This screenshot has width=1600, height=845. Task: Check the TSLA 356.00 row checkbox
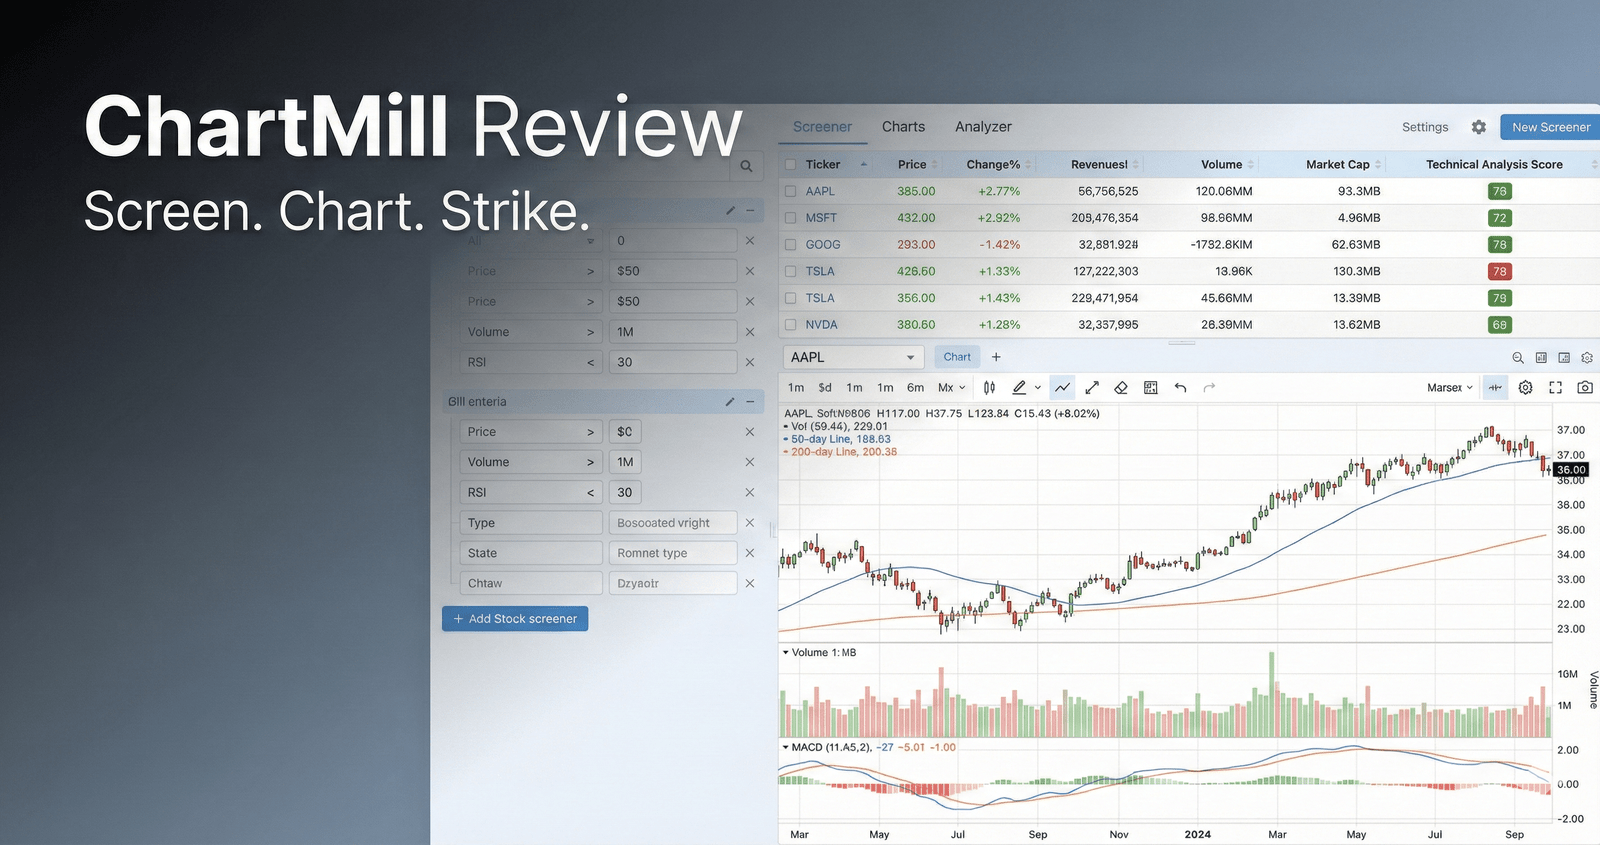pyautogui.click(x=790, y=298)
